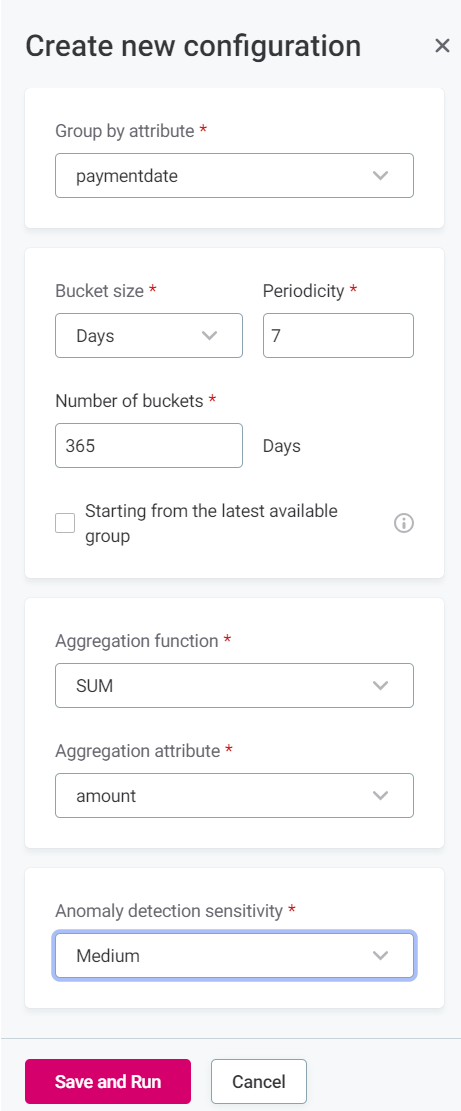461x1111 pixels.
Task: Enable the Starting from latest available group checkbox
Action: 65,524
